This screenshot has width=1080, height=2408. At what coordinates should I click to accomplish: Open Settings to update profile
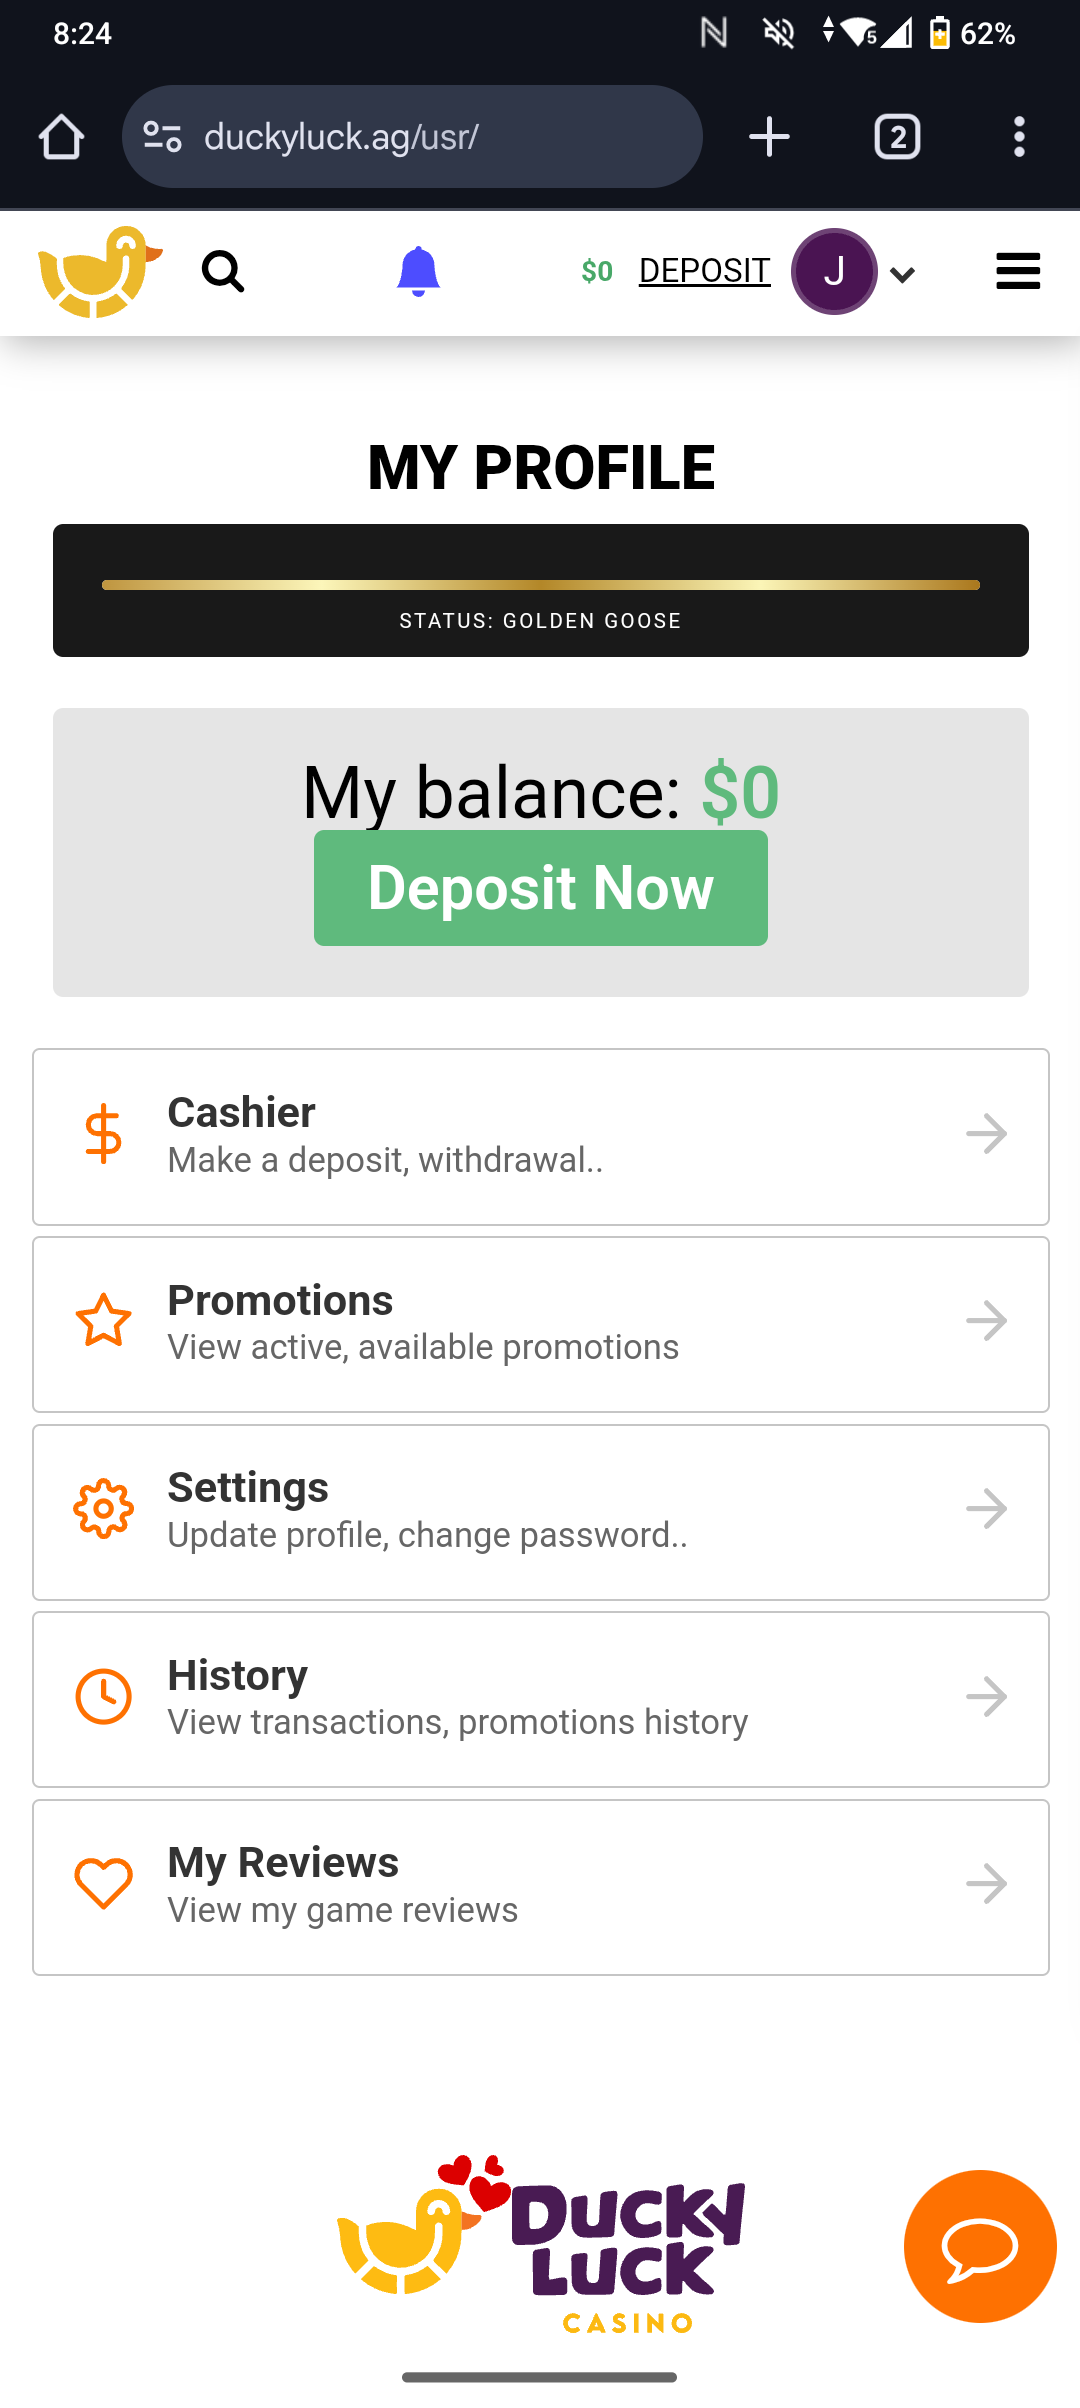[x=540, y=1511]
